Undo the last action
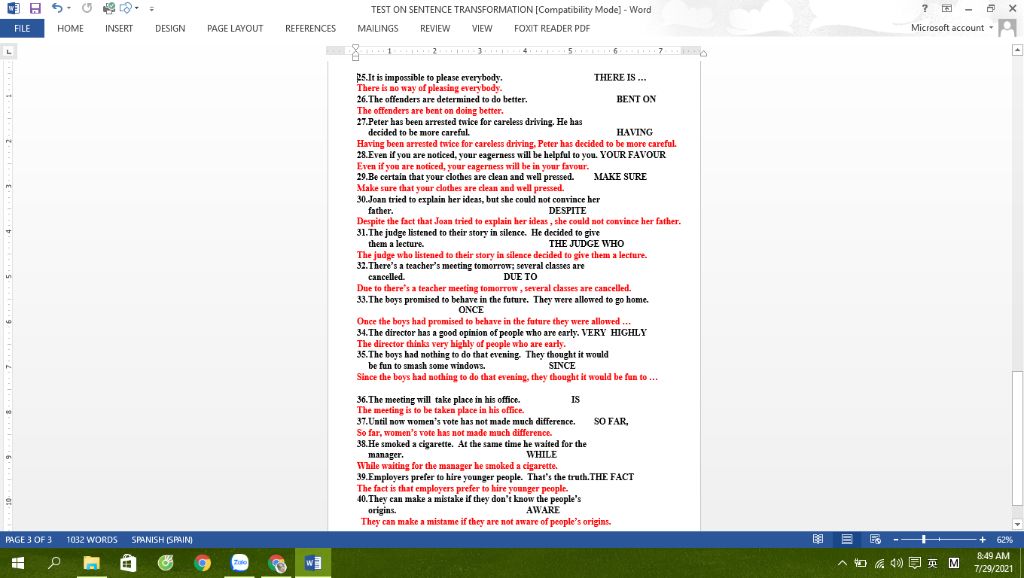 (57, 8)
